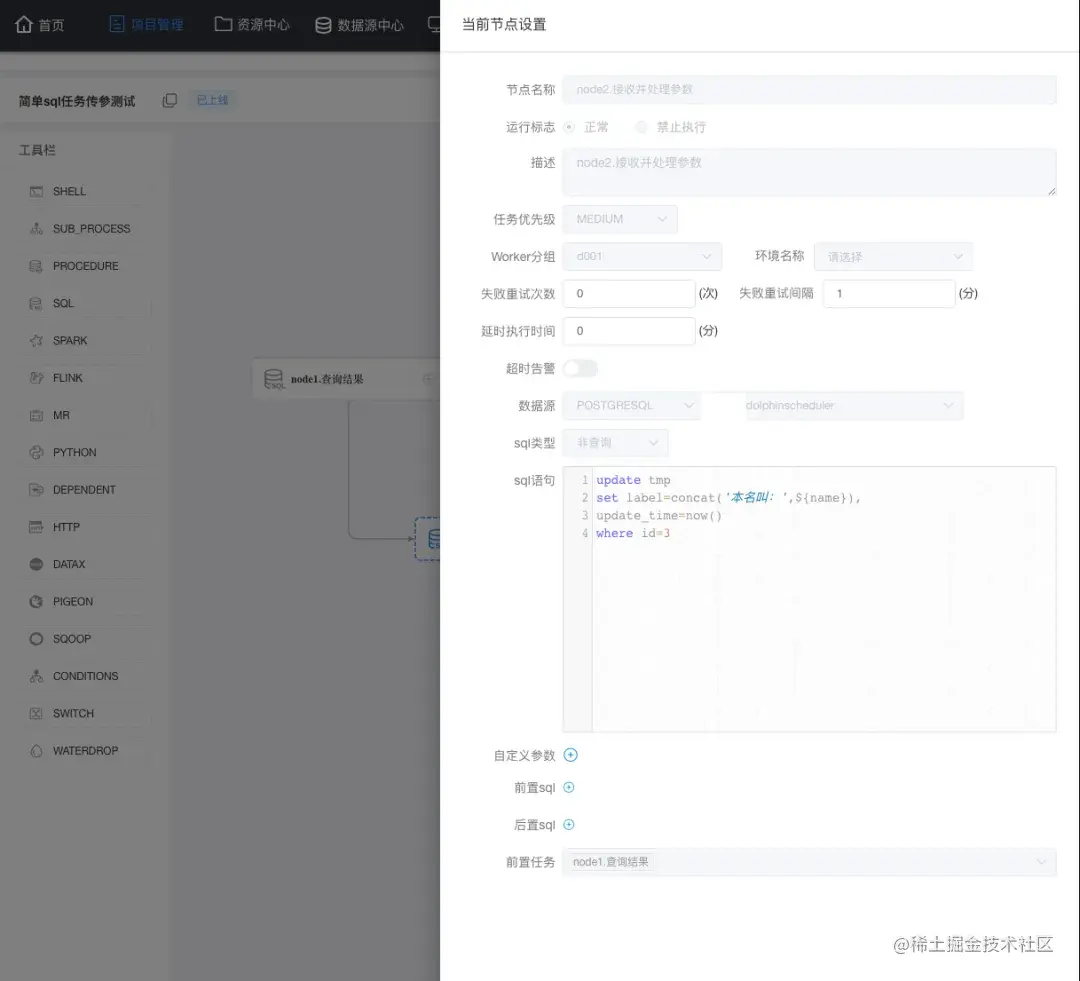Go to 首页 in top navigation
1080x981 pixels.
(40, 25)
